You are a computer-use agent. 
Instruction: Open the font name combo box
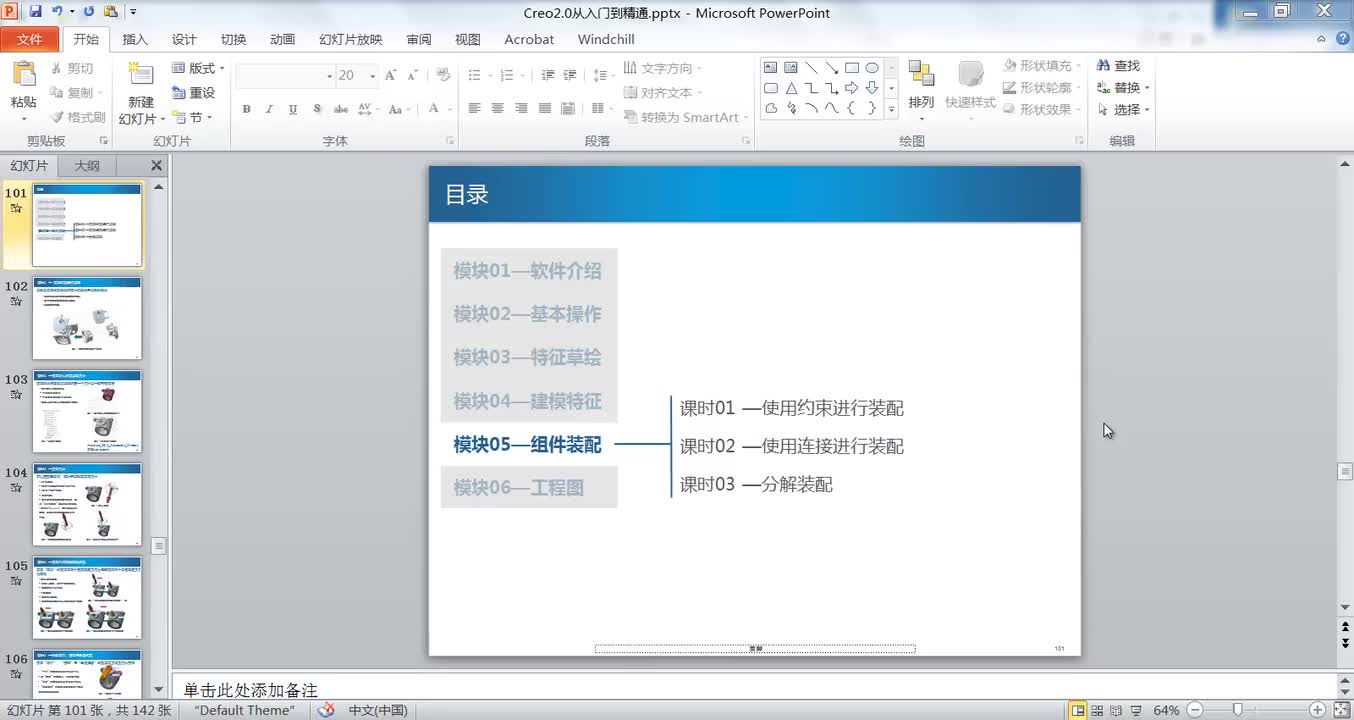tap(285, 76)
